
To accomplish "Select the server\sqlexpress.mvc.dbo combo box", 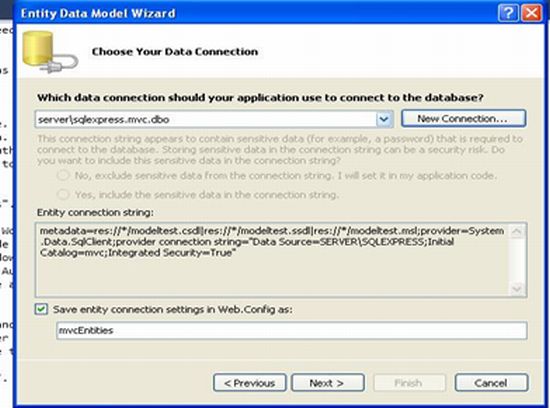I will click(x=214, y=119).
